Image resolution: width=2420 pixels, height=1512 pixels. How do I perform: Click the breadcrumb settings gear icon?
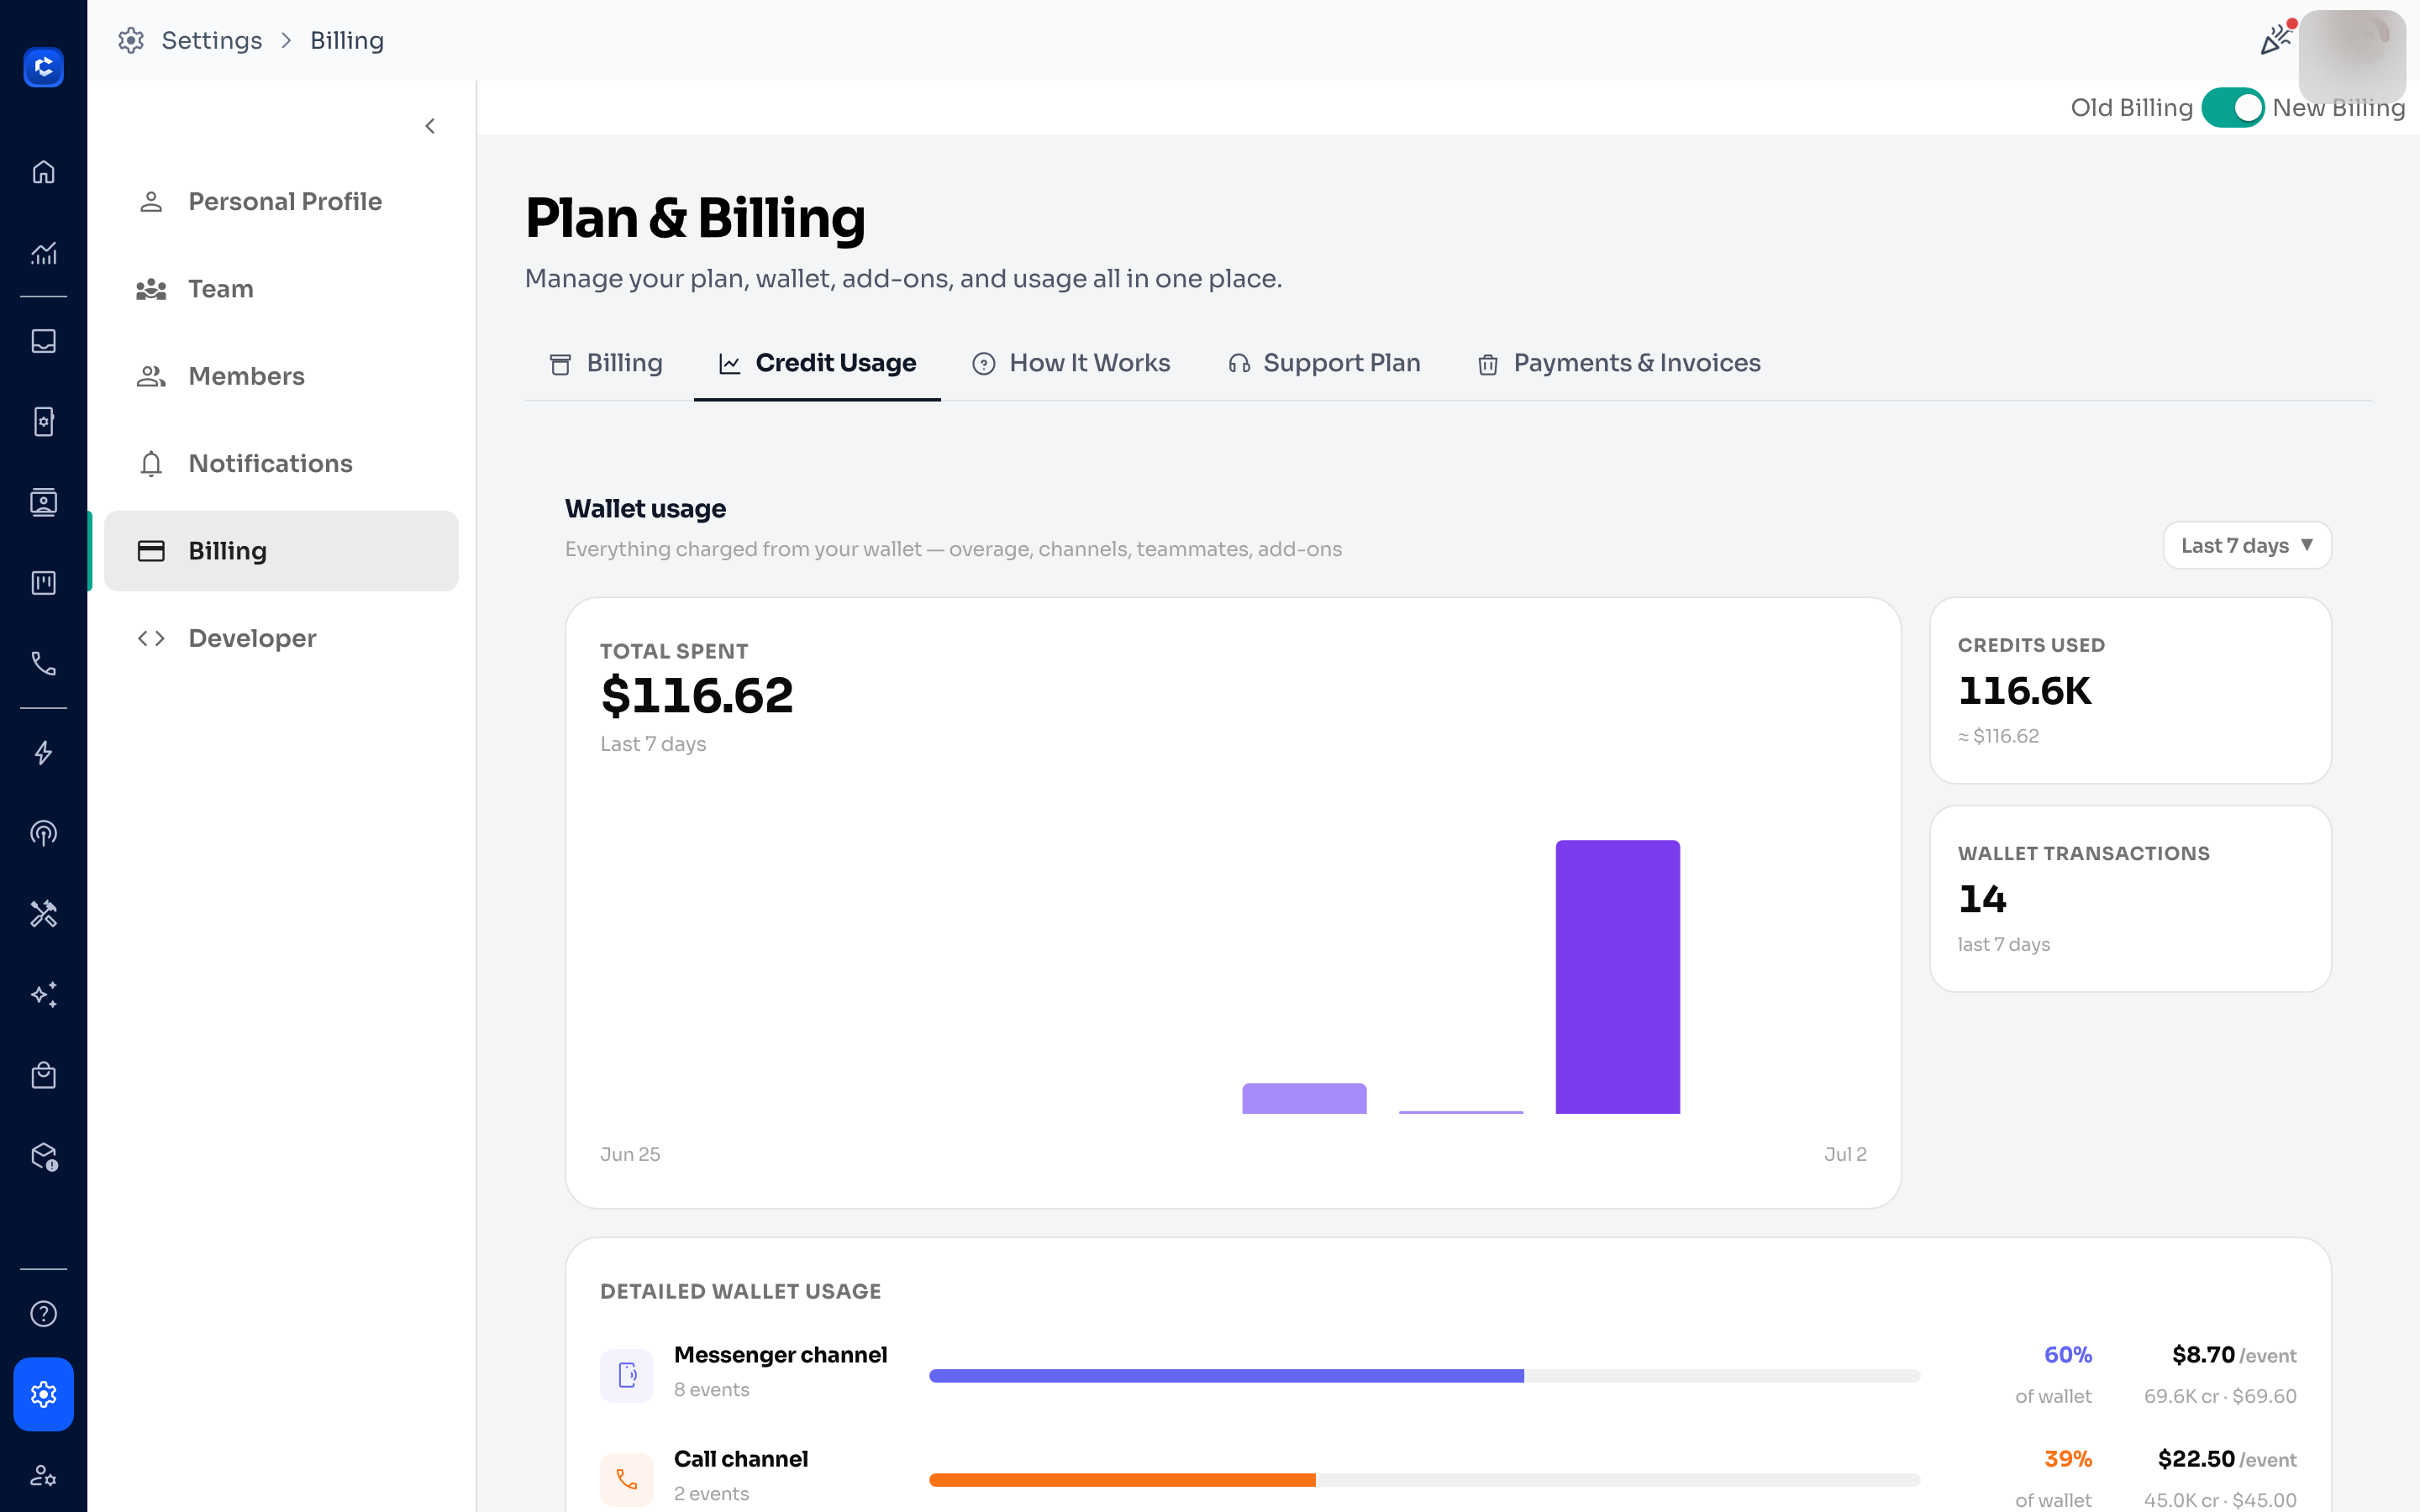click(131, 40)
